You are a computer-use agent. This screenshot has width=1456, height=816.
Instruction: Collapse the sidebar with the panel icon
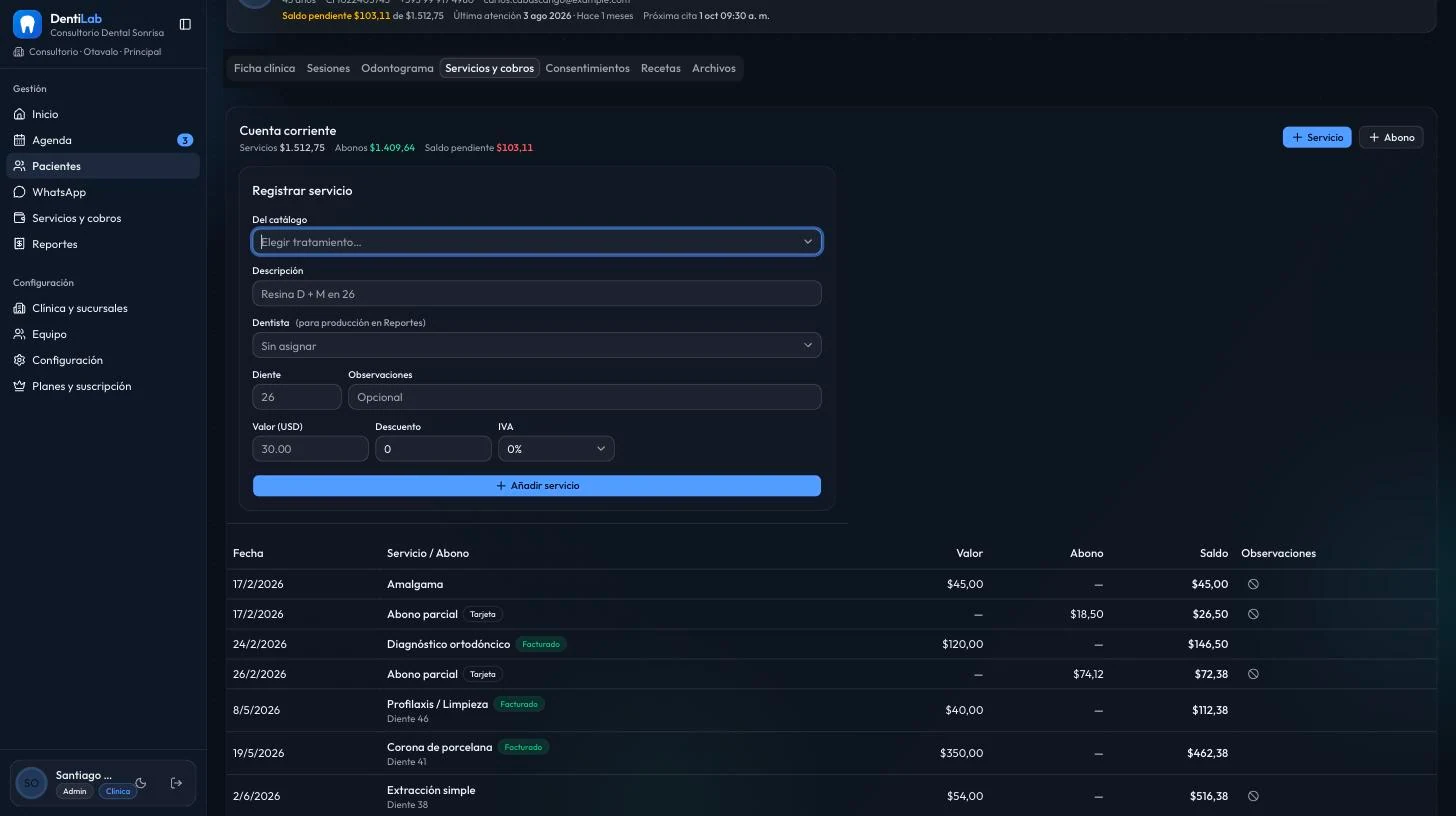click(x=185, y=24)
